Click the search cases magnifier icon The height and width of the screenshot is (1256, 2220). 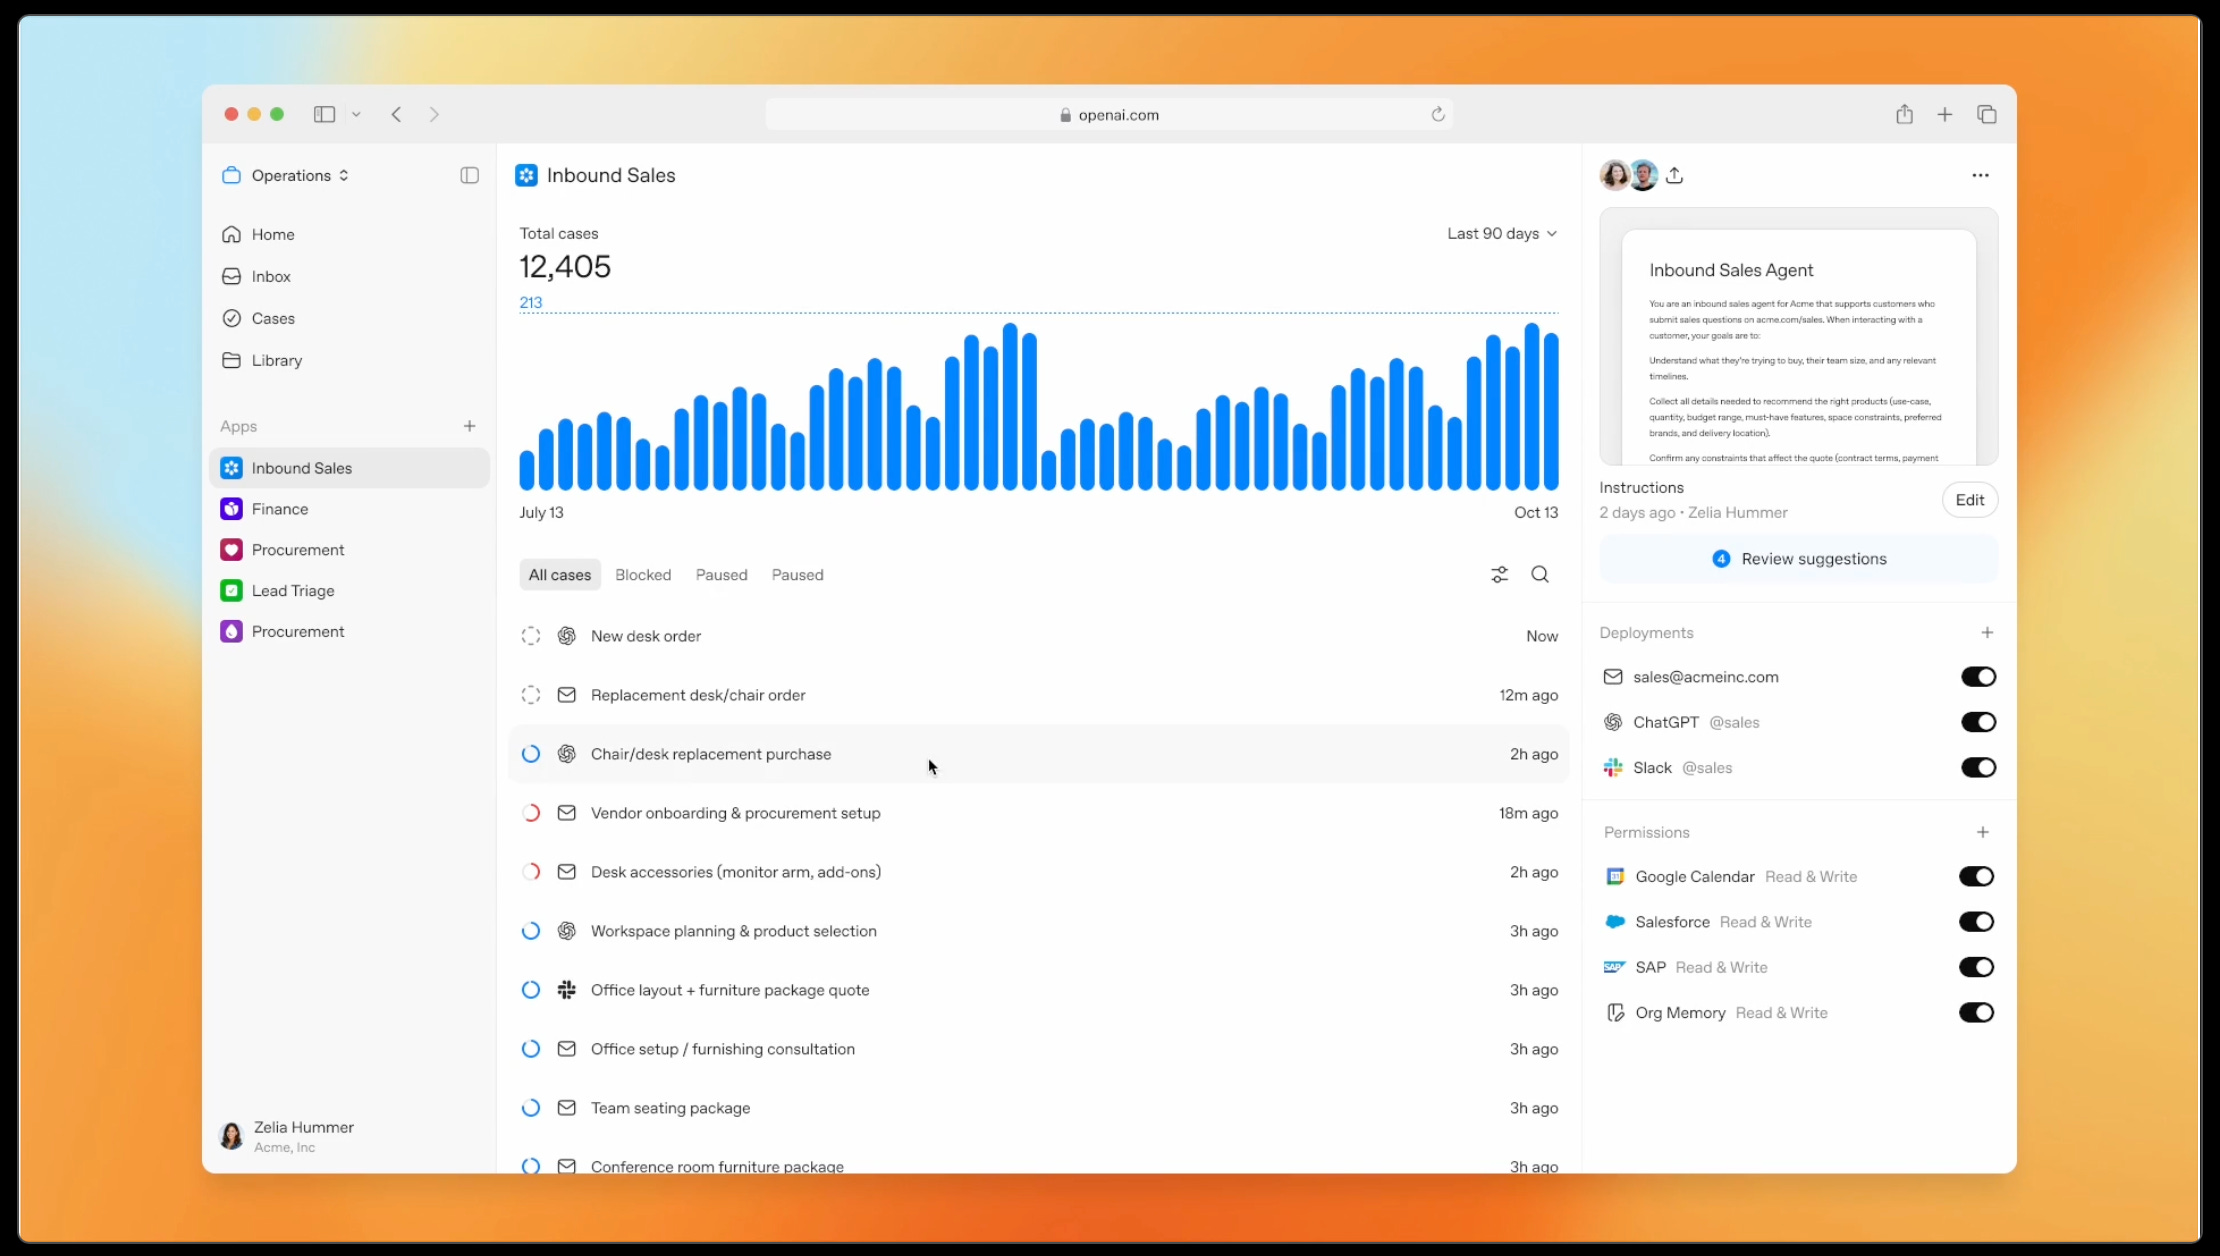coord(1540,574)
